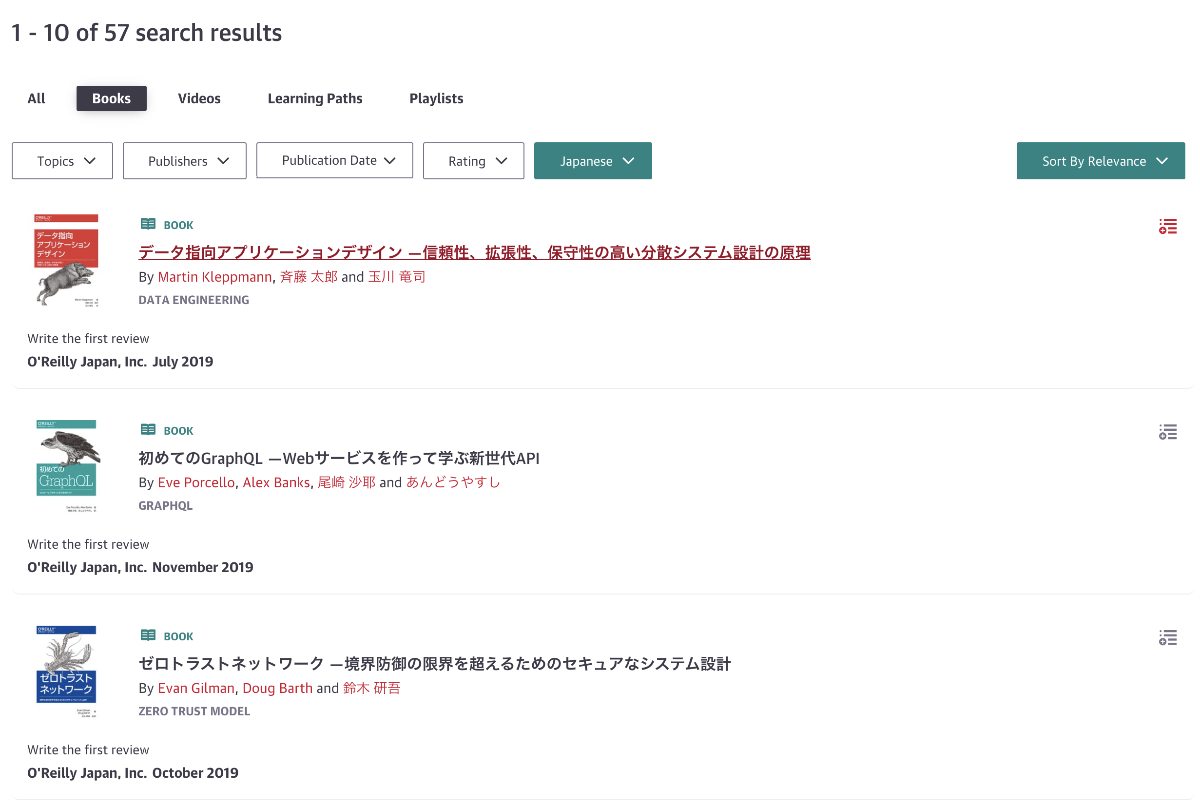View author 玉川 竜司
Image resolution: width=1200 pixels, height=806 pixels.
397,277
